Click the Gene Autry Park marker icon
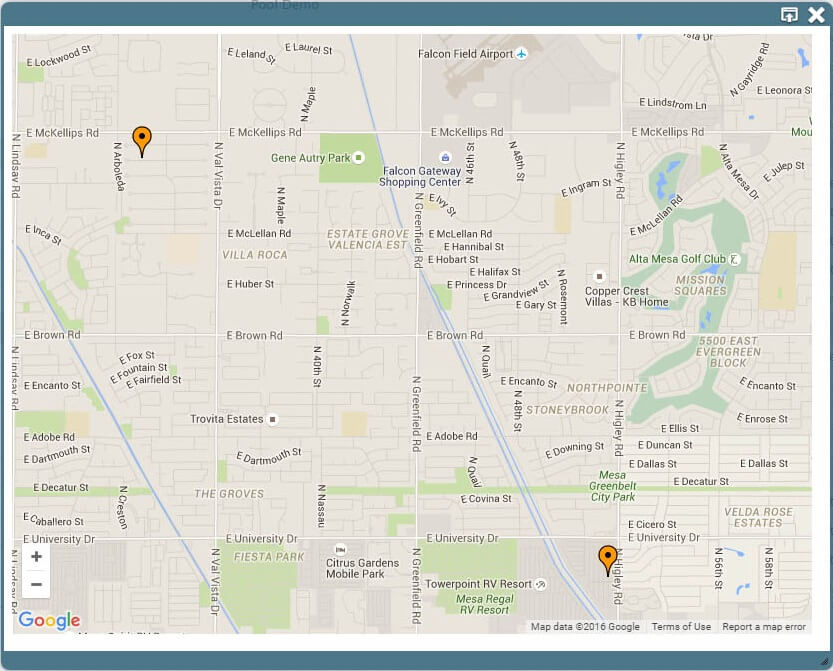The width and height of the screenshot is (833, 671). point(359,157)
